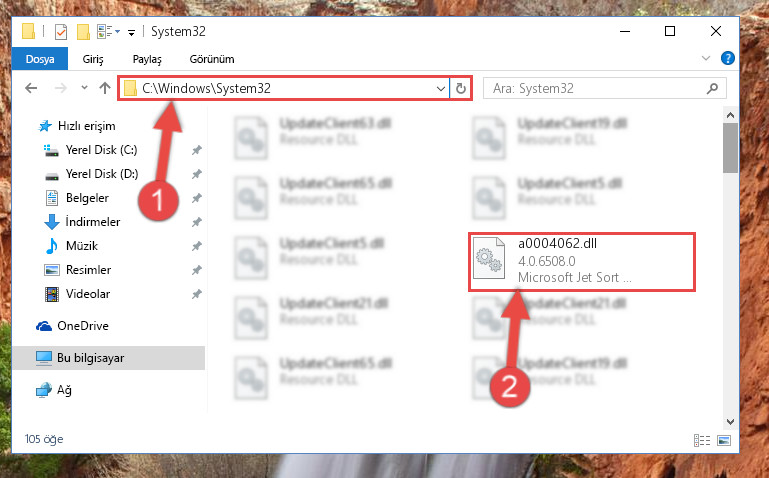
Task: Switch to large thumbnails view icon
Action: tap(724, 440)
